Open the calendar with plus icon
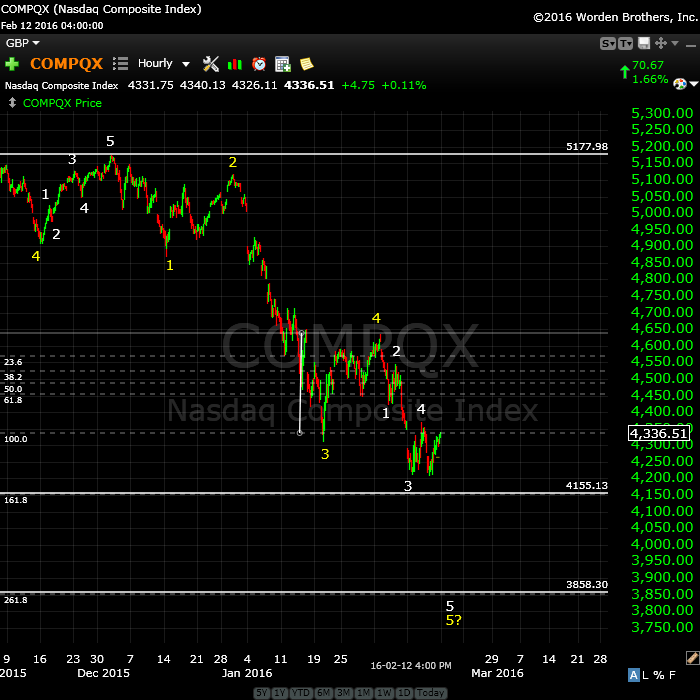The height and width of the screenshot is (700, 700). point(283,64)
